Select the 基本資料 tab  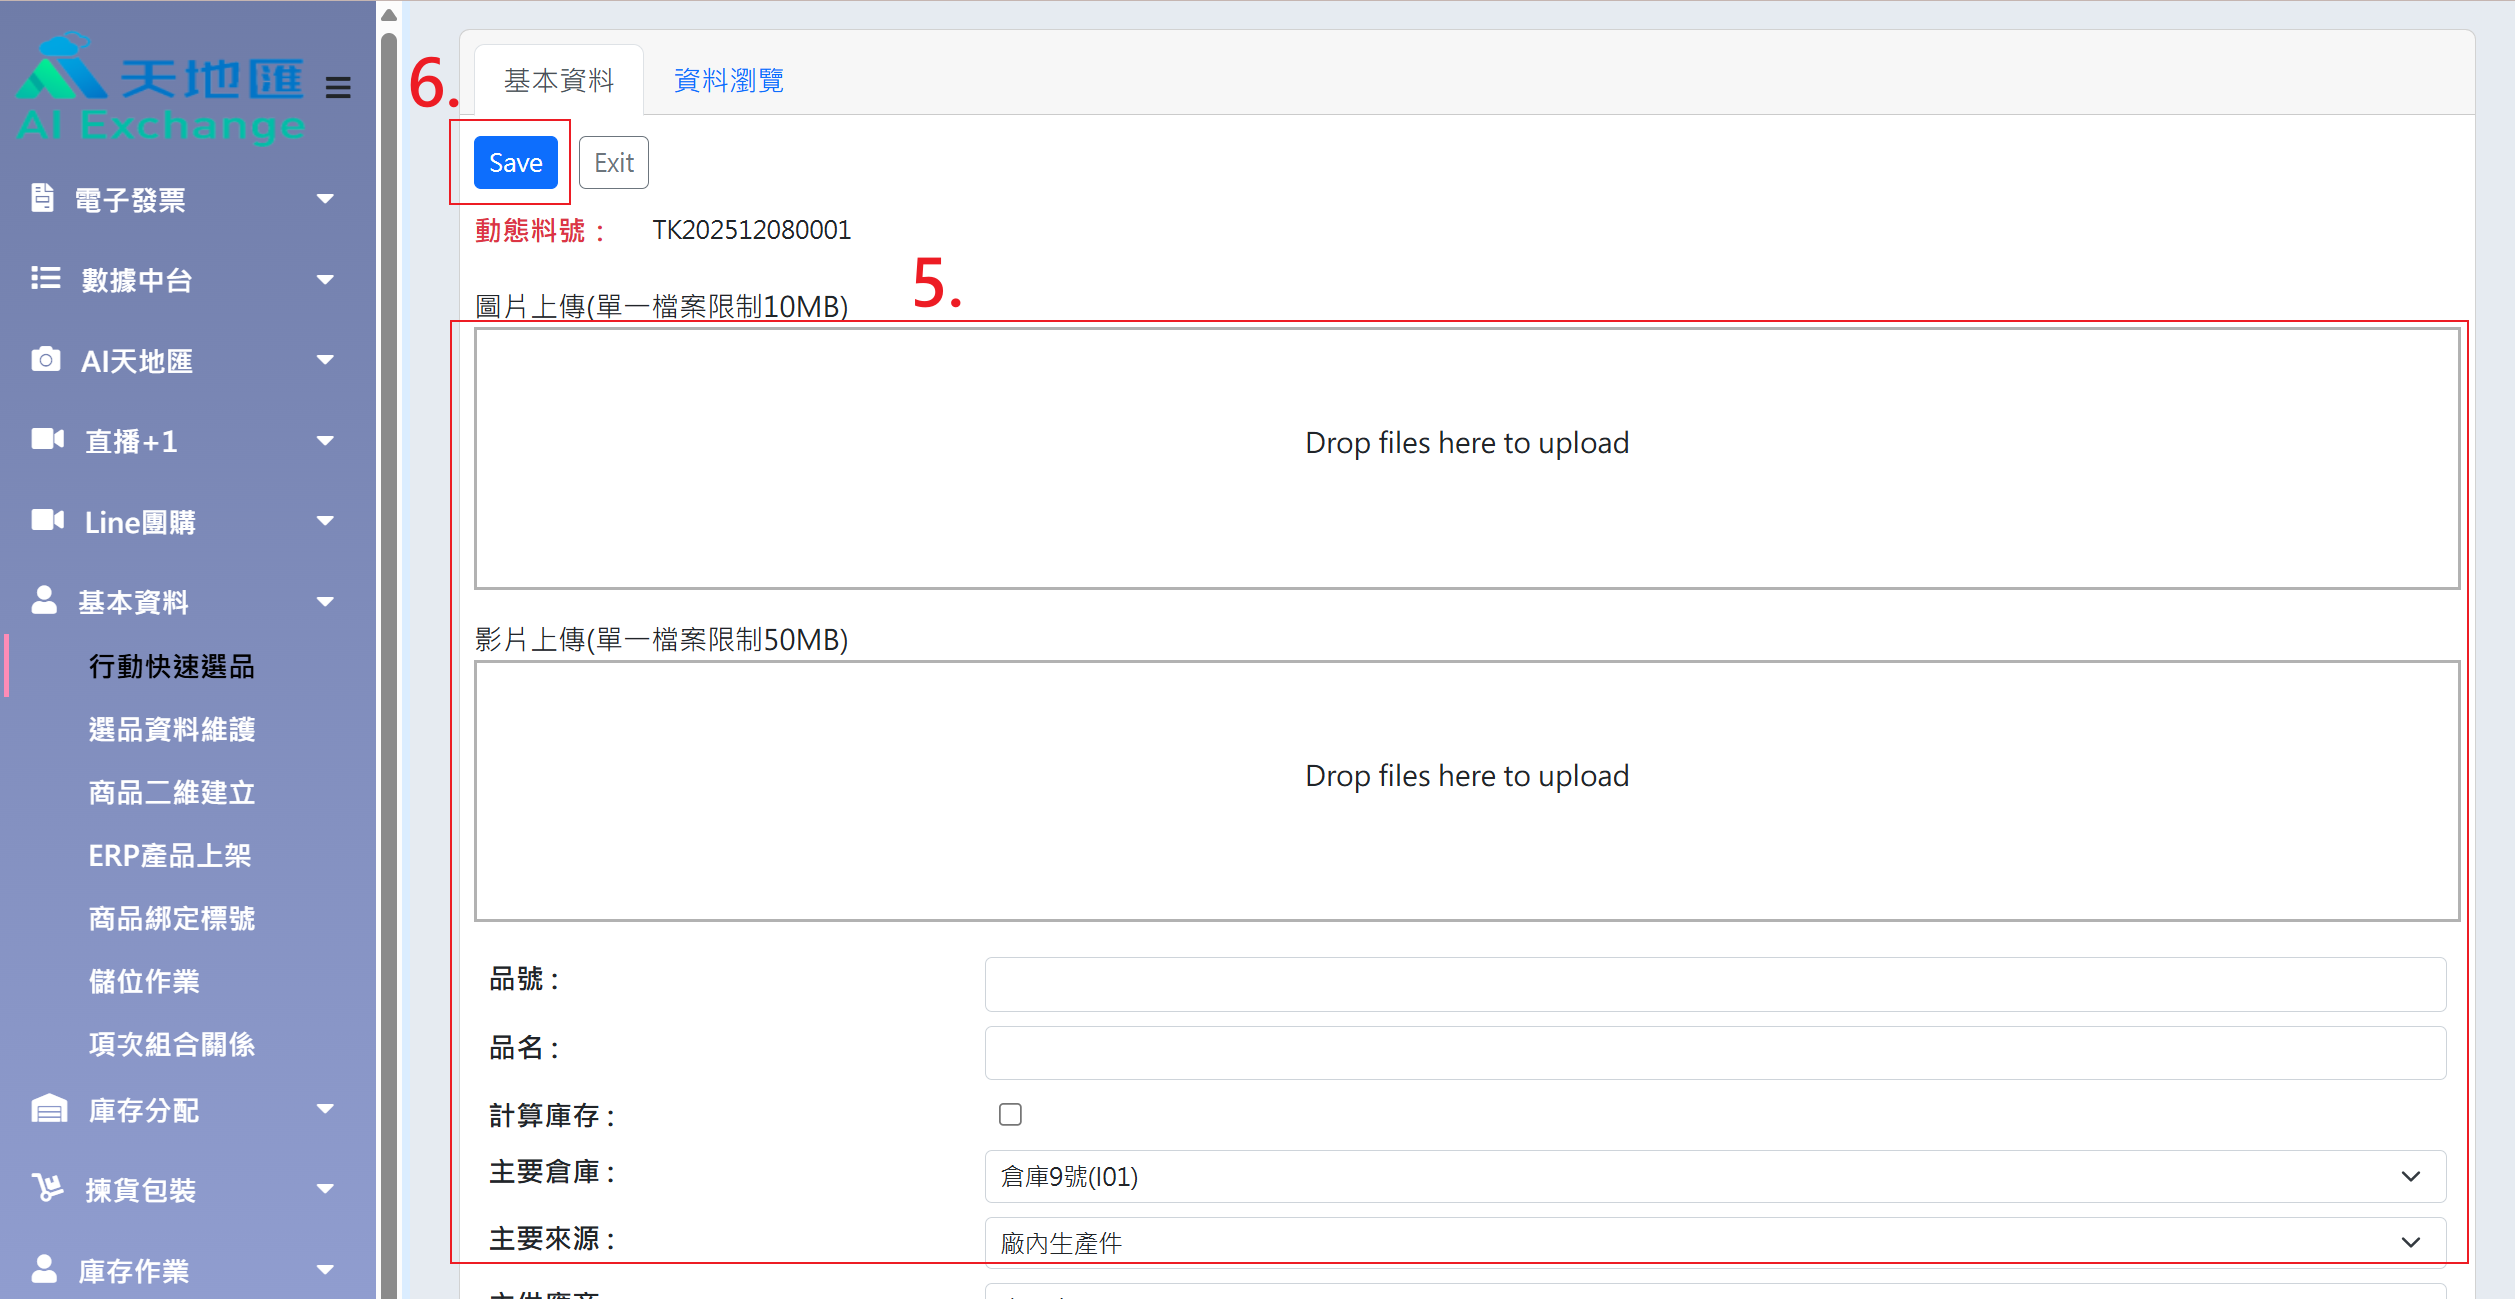(x=558, y=80)
